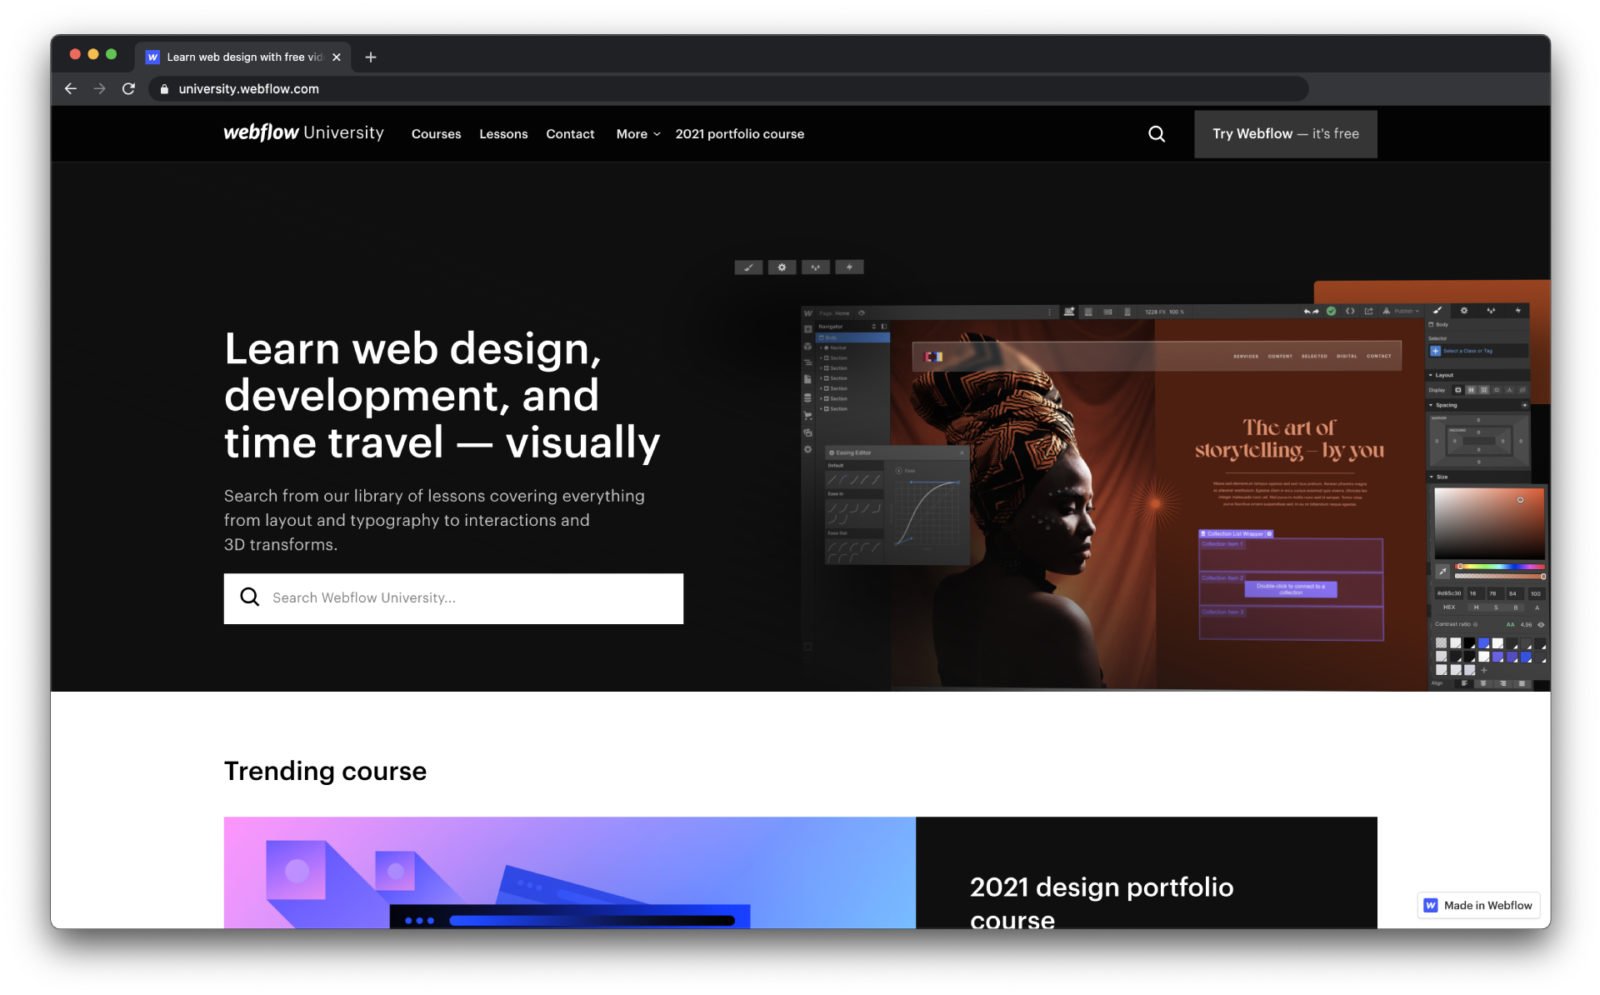The height and width of the screenshot is (995, 1600).
Task: Click the magnifier icon inside the hero search box
Action: [250, 597]
